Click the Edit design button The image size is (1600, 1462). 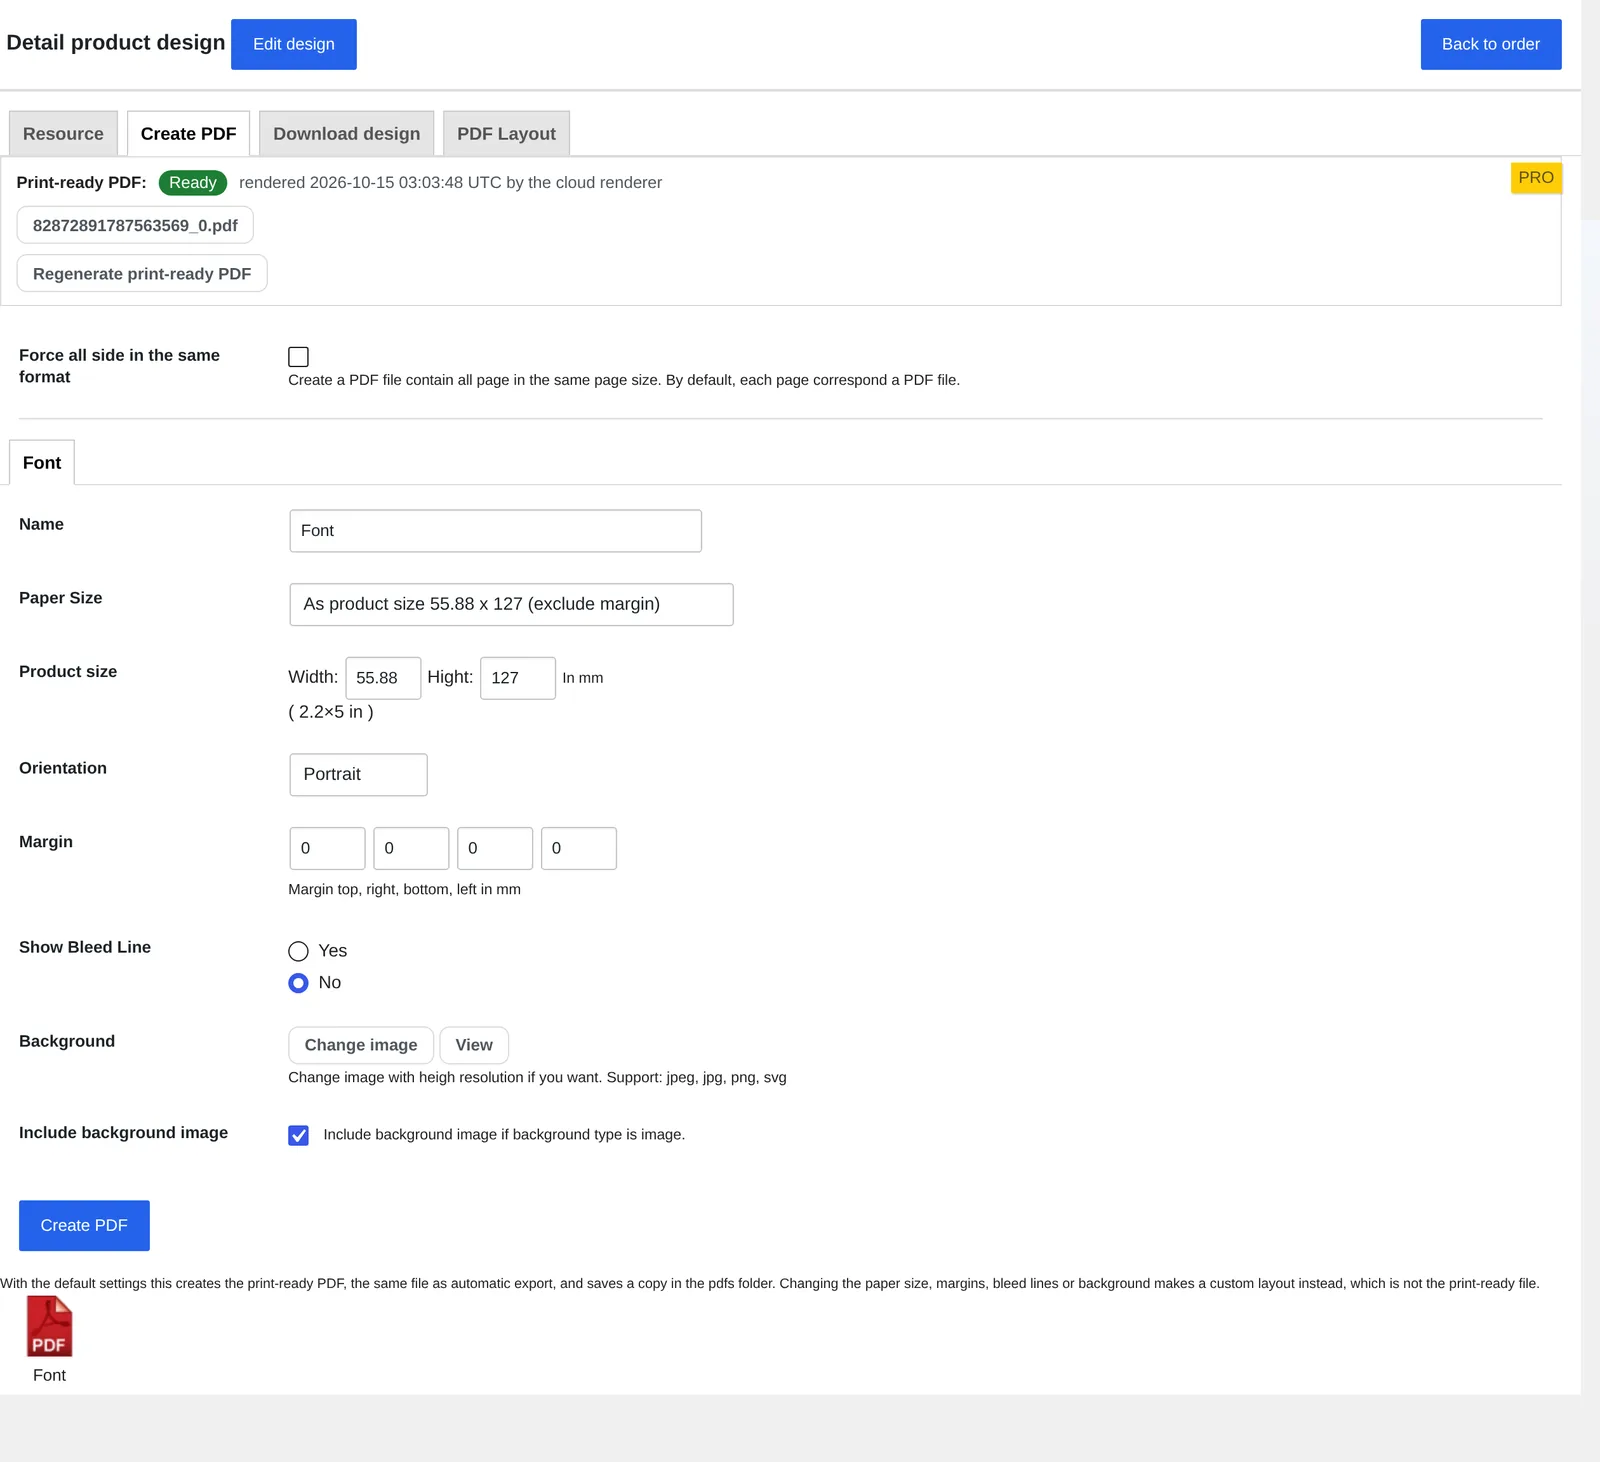pyautogui.click(x=294, y=44)
